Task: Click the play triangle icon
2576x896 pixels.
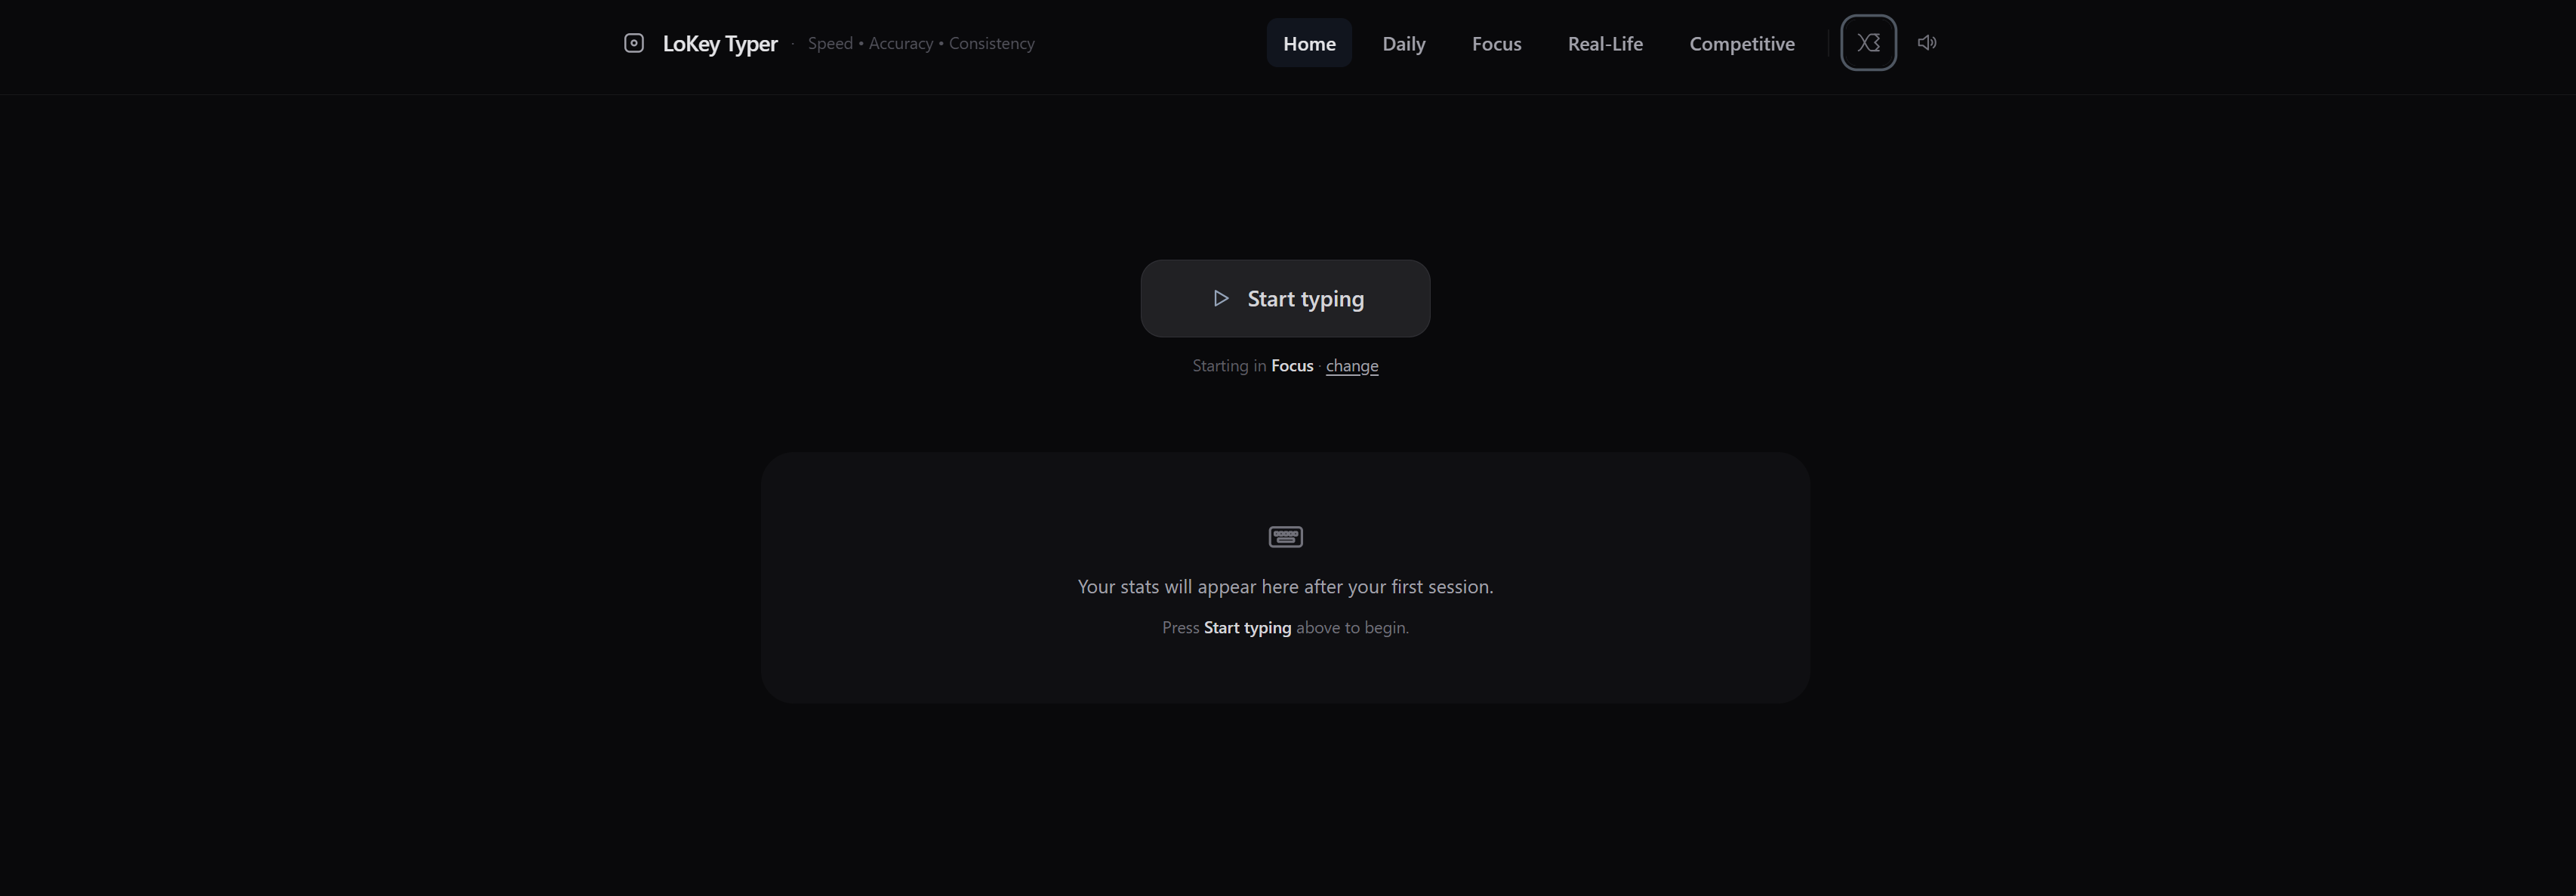Action: [x=1220, y=298]
